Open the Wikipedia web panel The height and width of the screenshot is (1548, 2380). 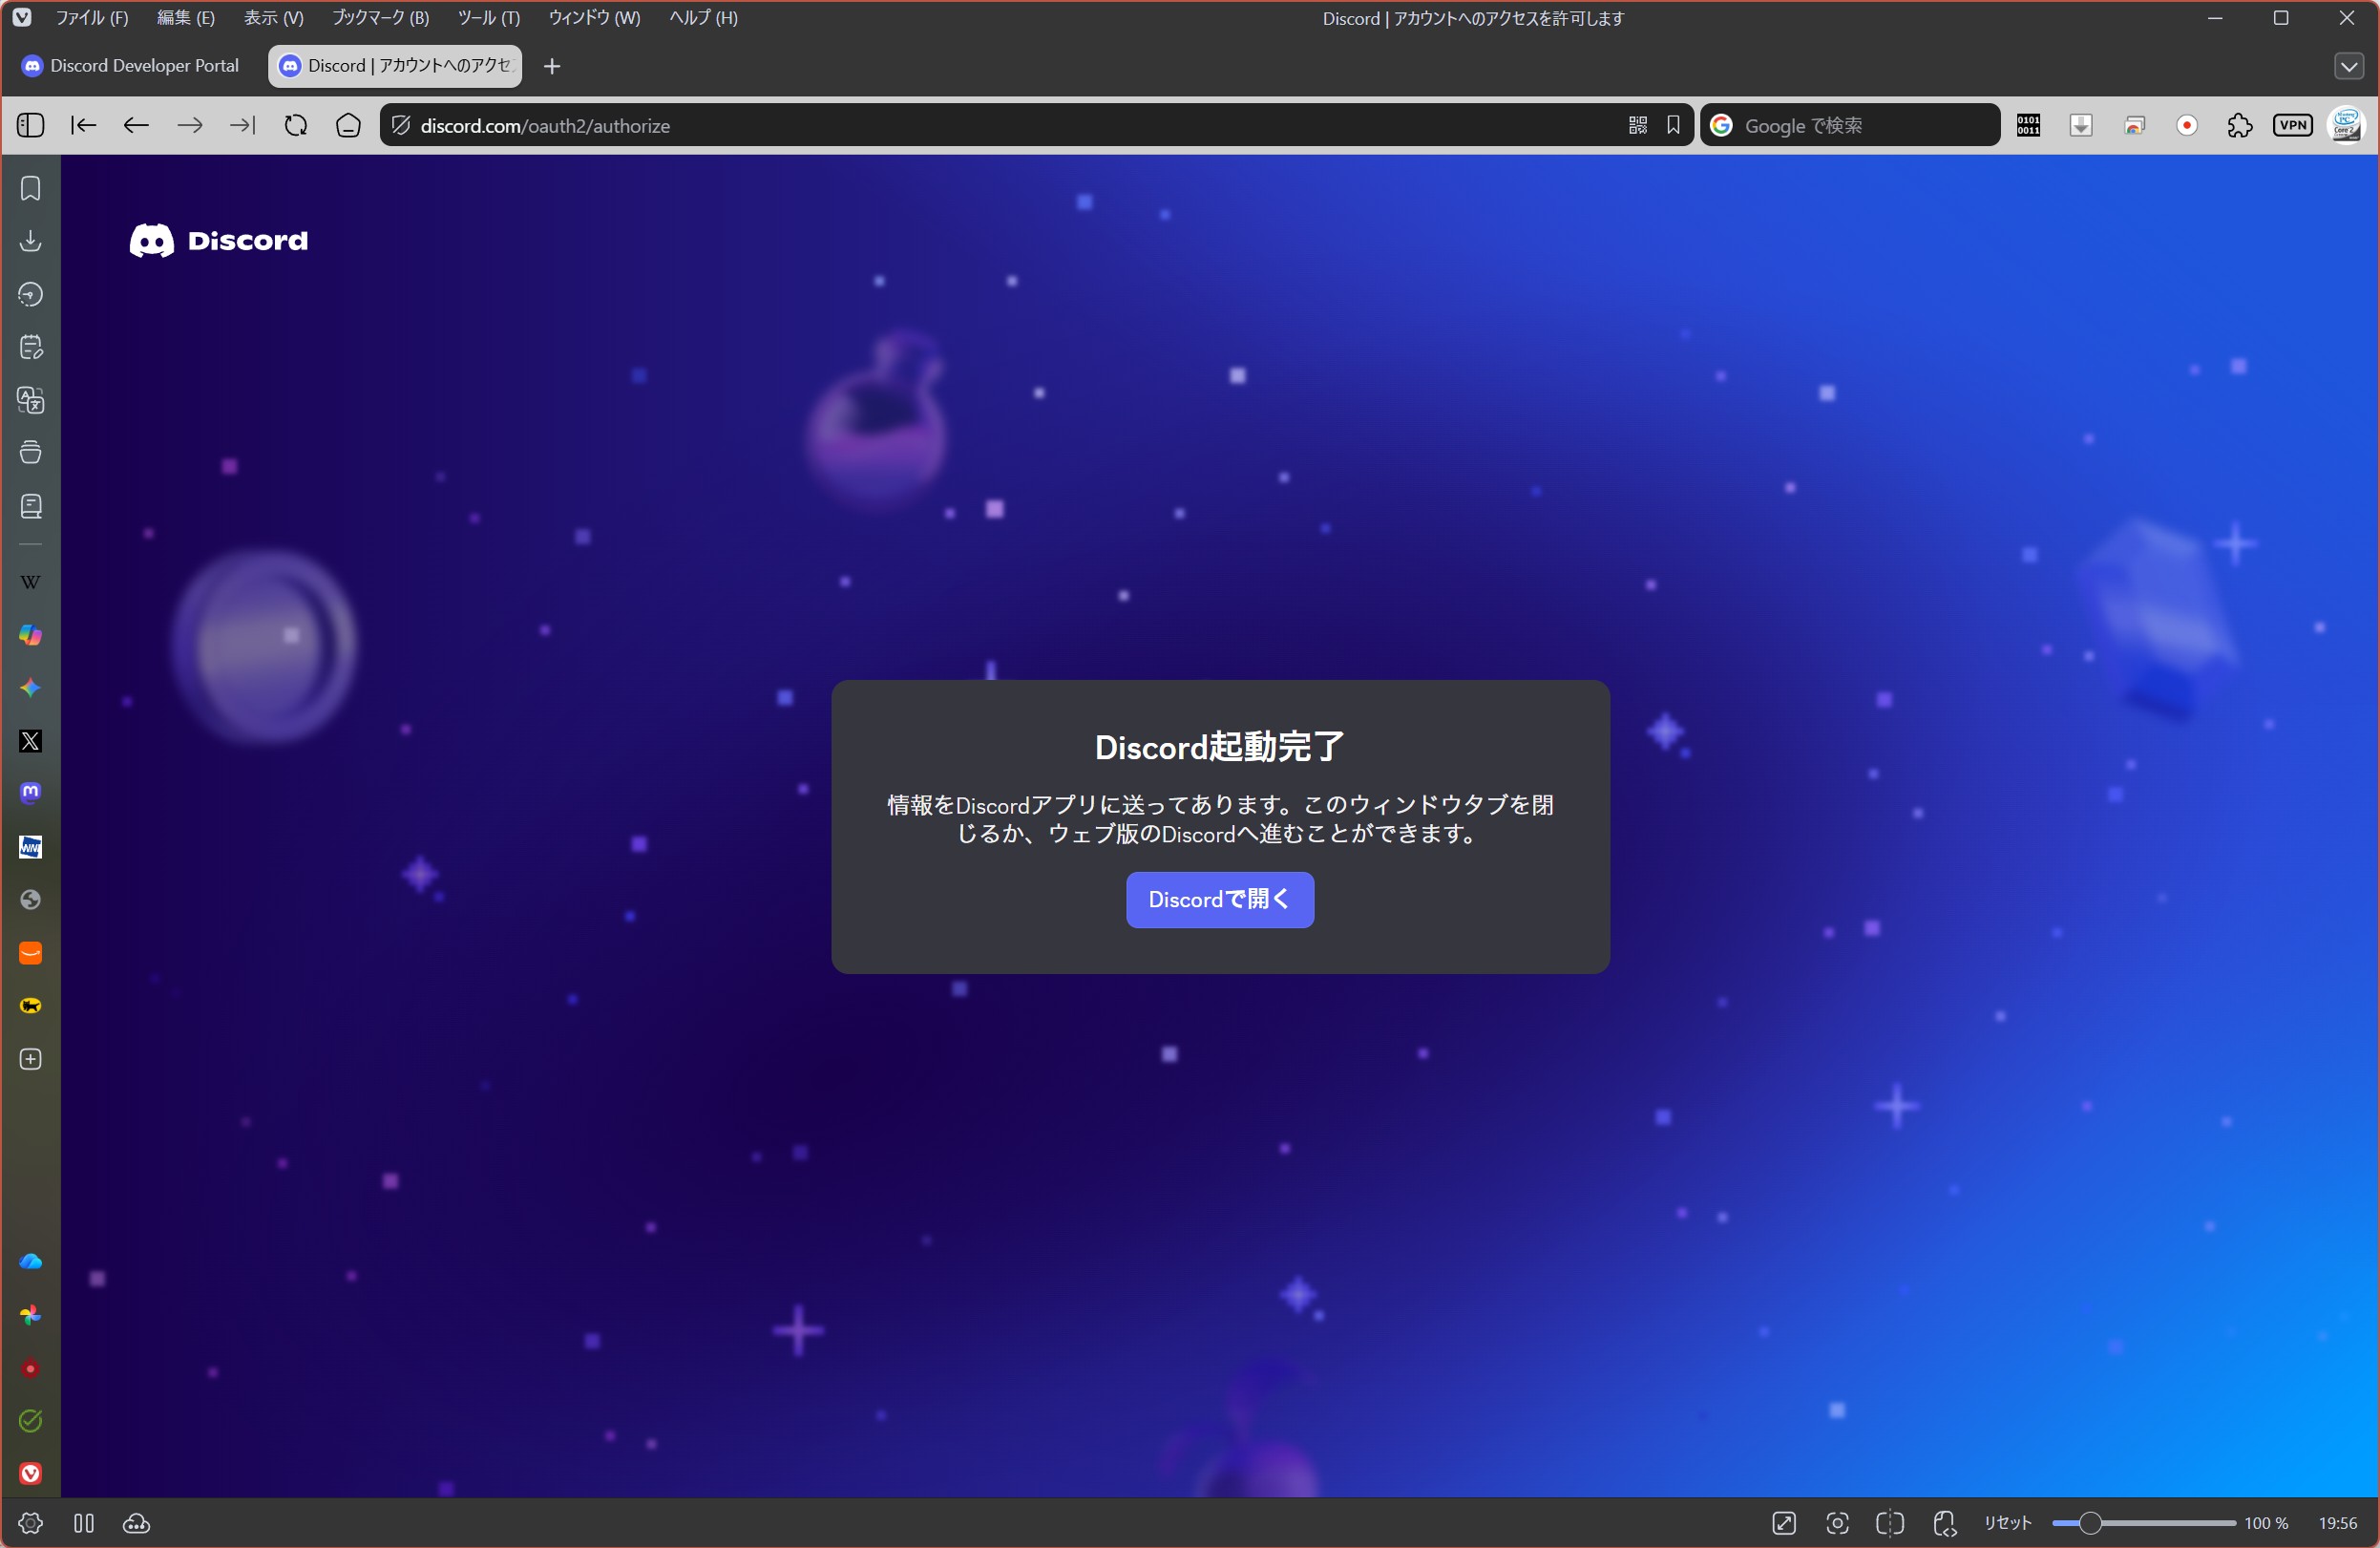point(31,582)
